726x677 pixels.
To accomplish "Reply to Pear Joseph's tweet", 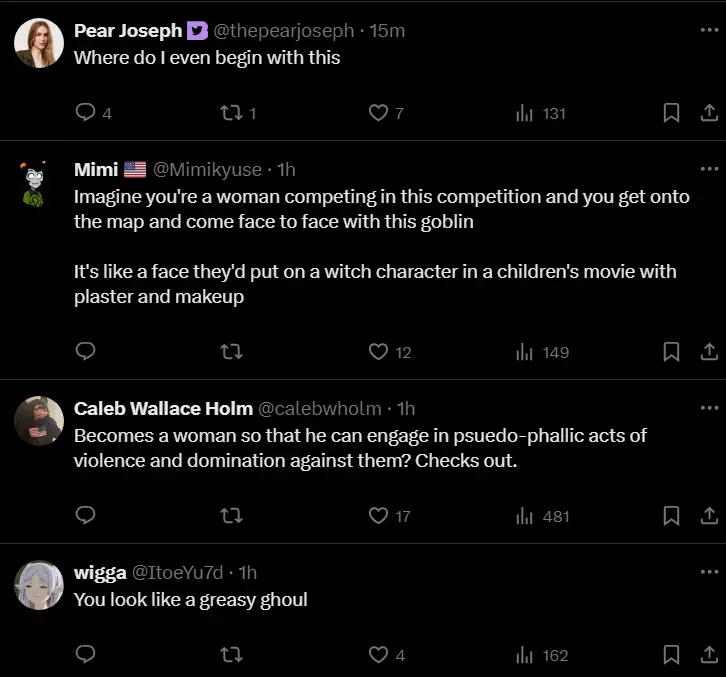I will click(86, 113).
